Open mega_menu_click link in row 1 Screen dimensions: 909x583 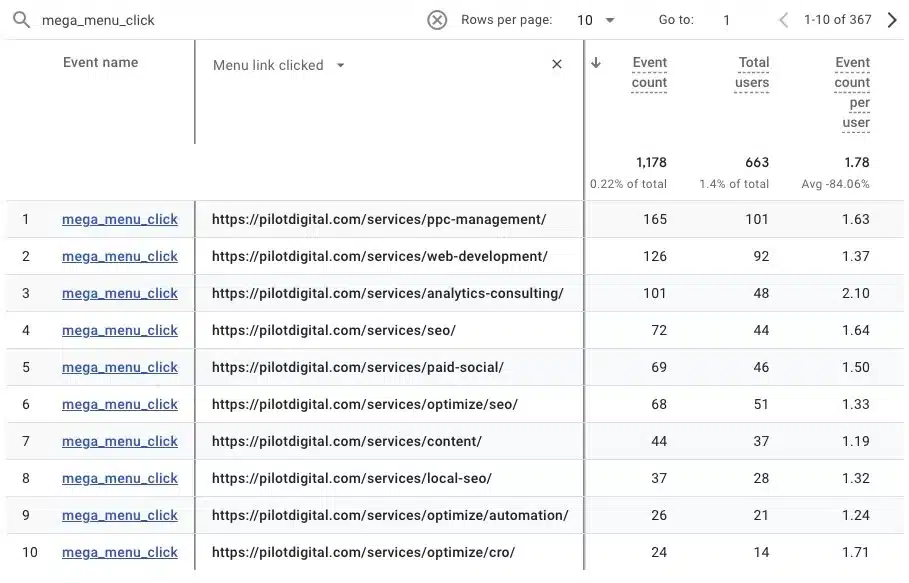coord(120,220)
